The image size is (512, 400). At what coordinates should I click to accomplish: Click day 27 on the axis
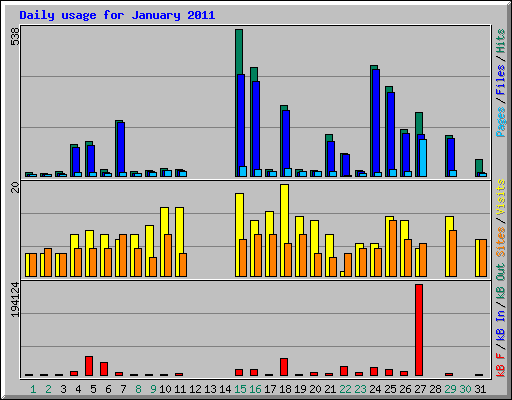(x=420, y=389)
